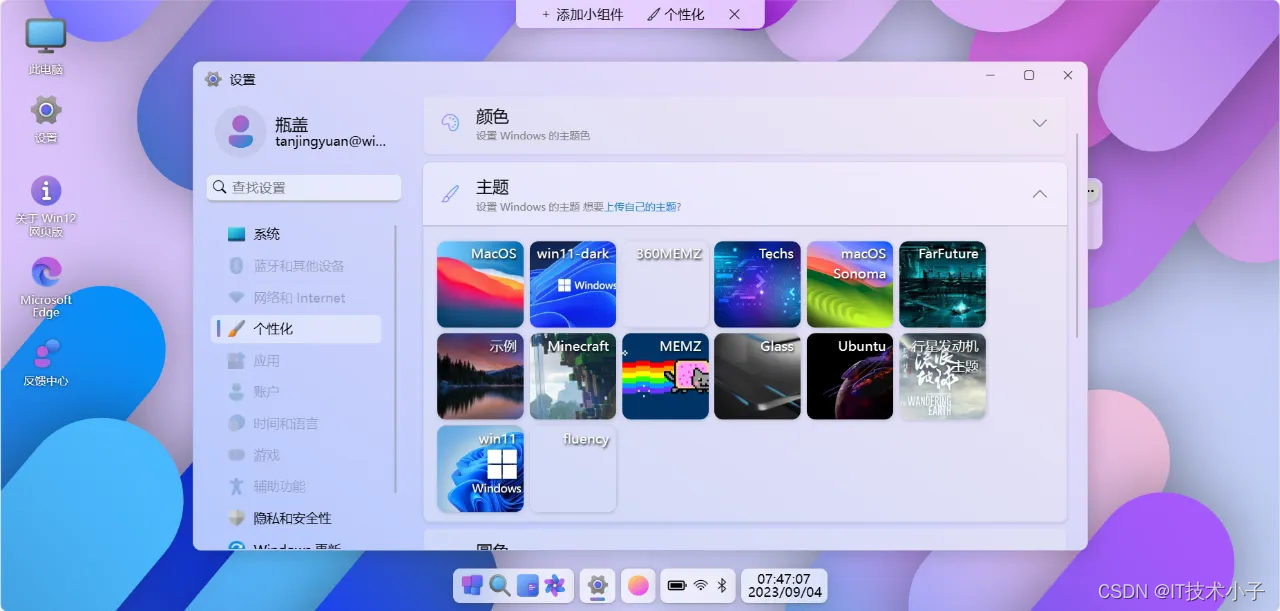Open 辅助功能 in the sidebar

click(x=296, y=487)
